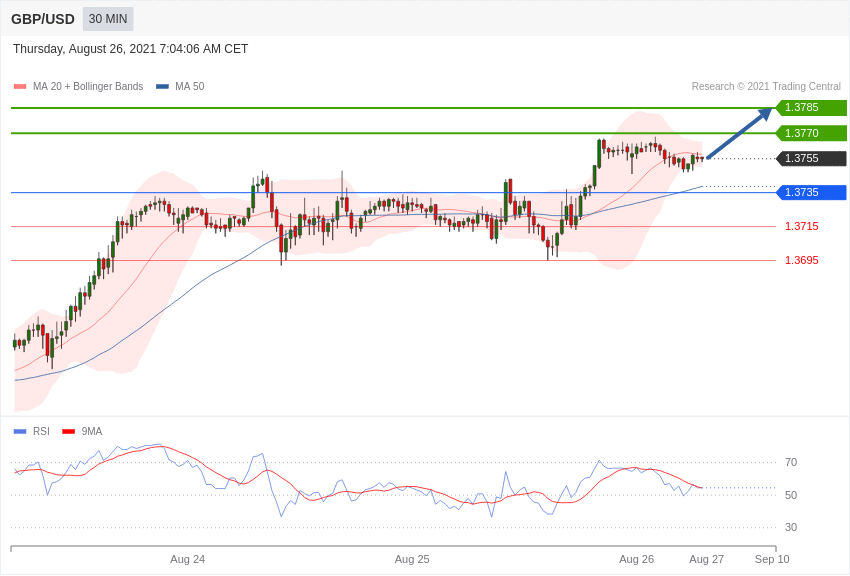Click the 1.3715 red support label
Screen dimensions: 850x576
[x=801, y=226]
